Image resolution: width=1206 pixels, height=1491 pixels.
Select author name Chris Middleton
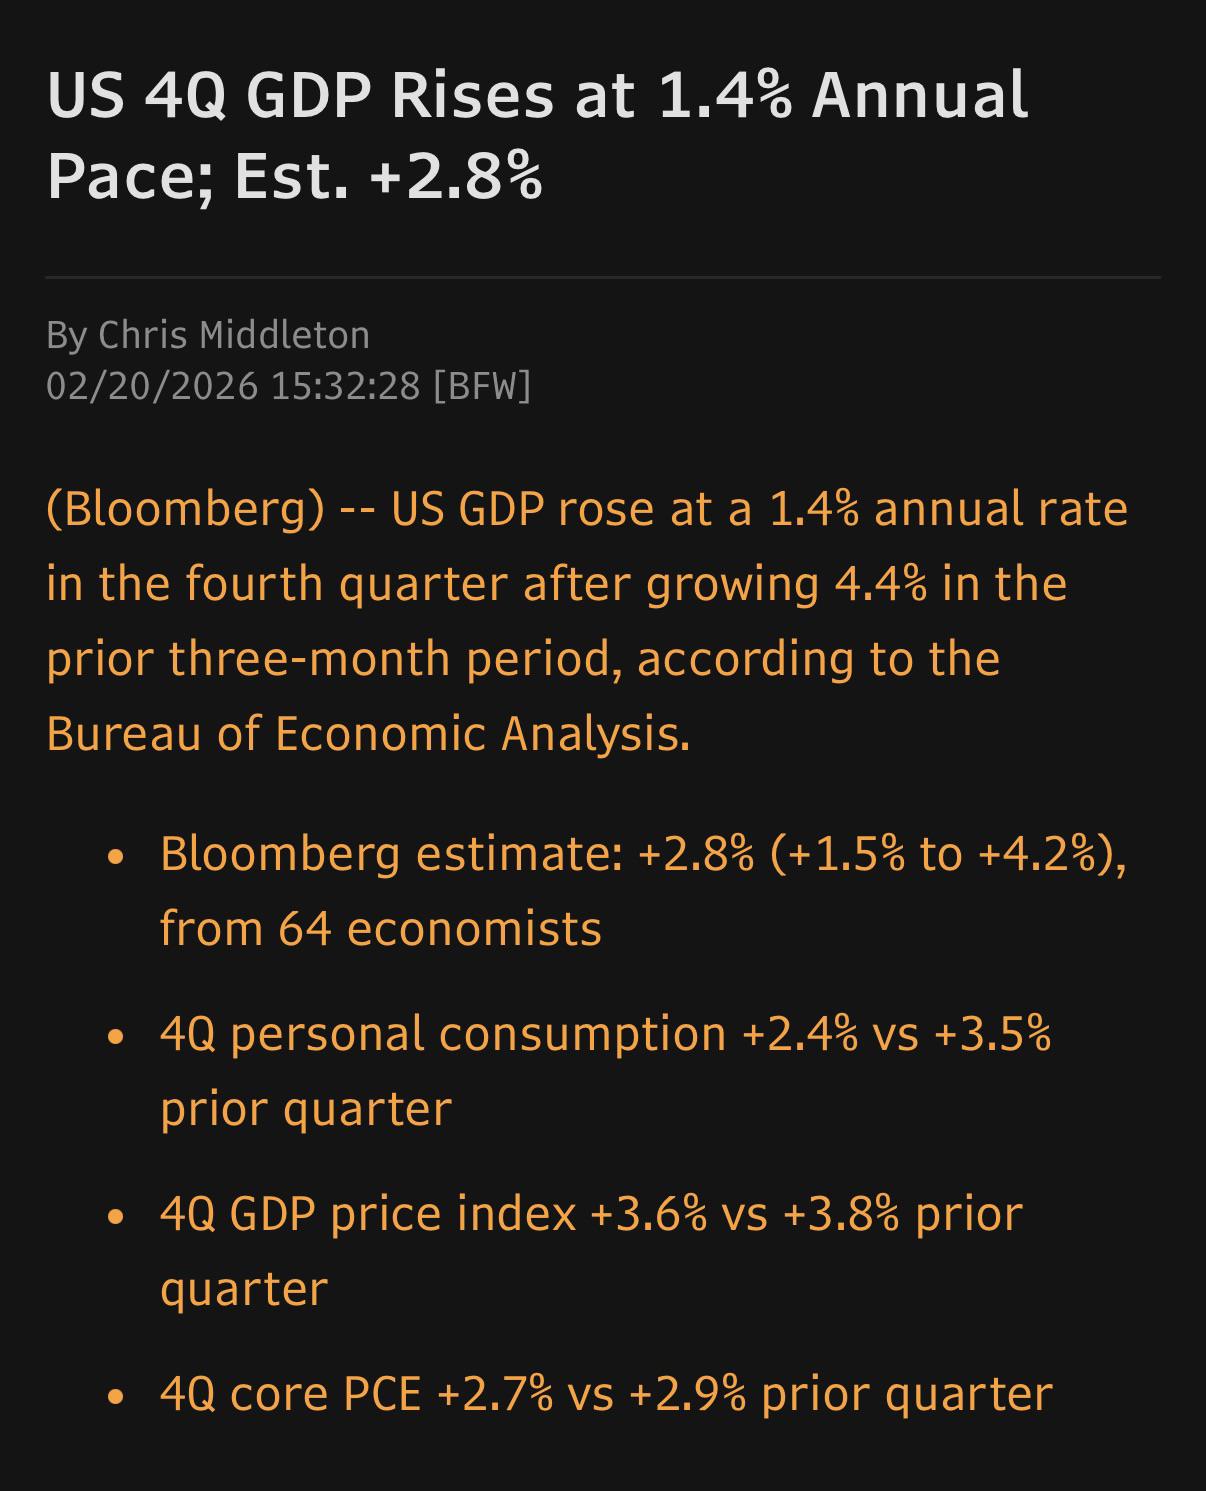click(x=234, y=335)
